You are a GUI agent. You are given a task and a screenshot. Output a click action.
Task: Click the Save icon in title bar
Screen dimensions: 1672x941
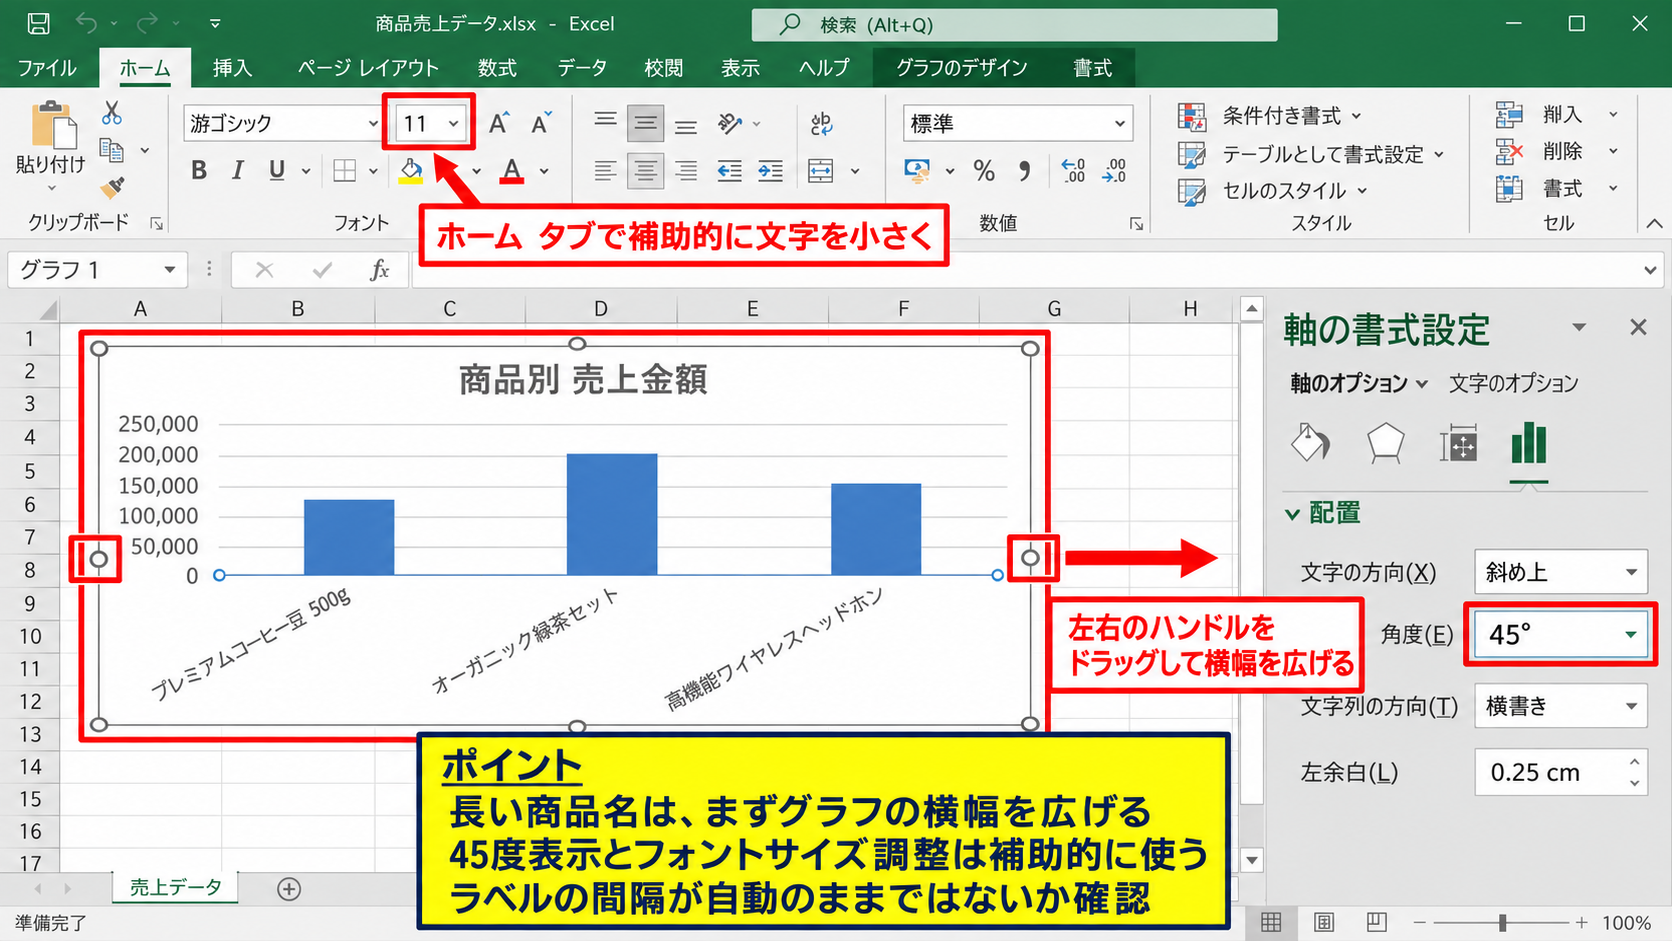pyautogui.click(x=38, y=23)
